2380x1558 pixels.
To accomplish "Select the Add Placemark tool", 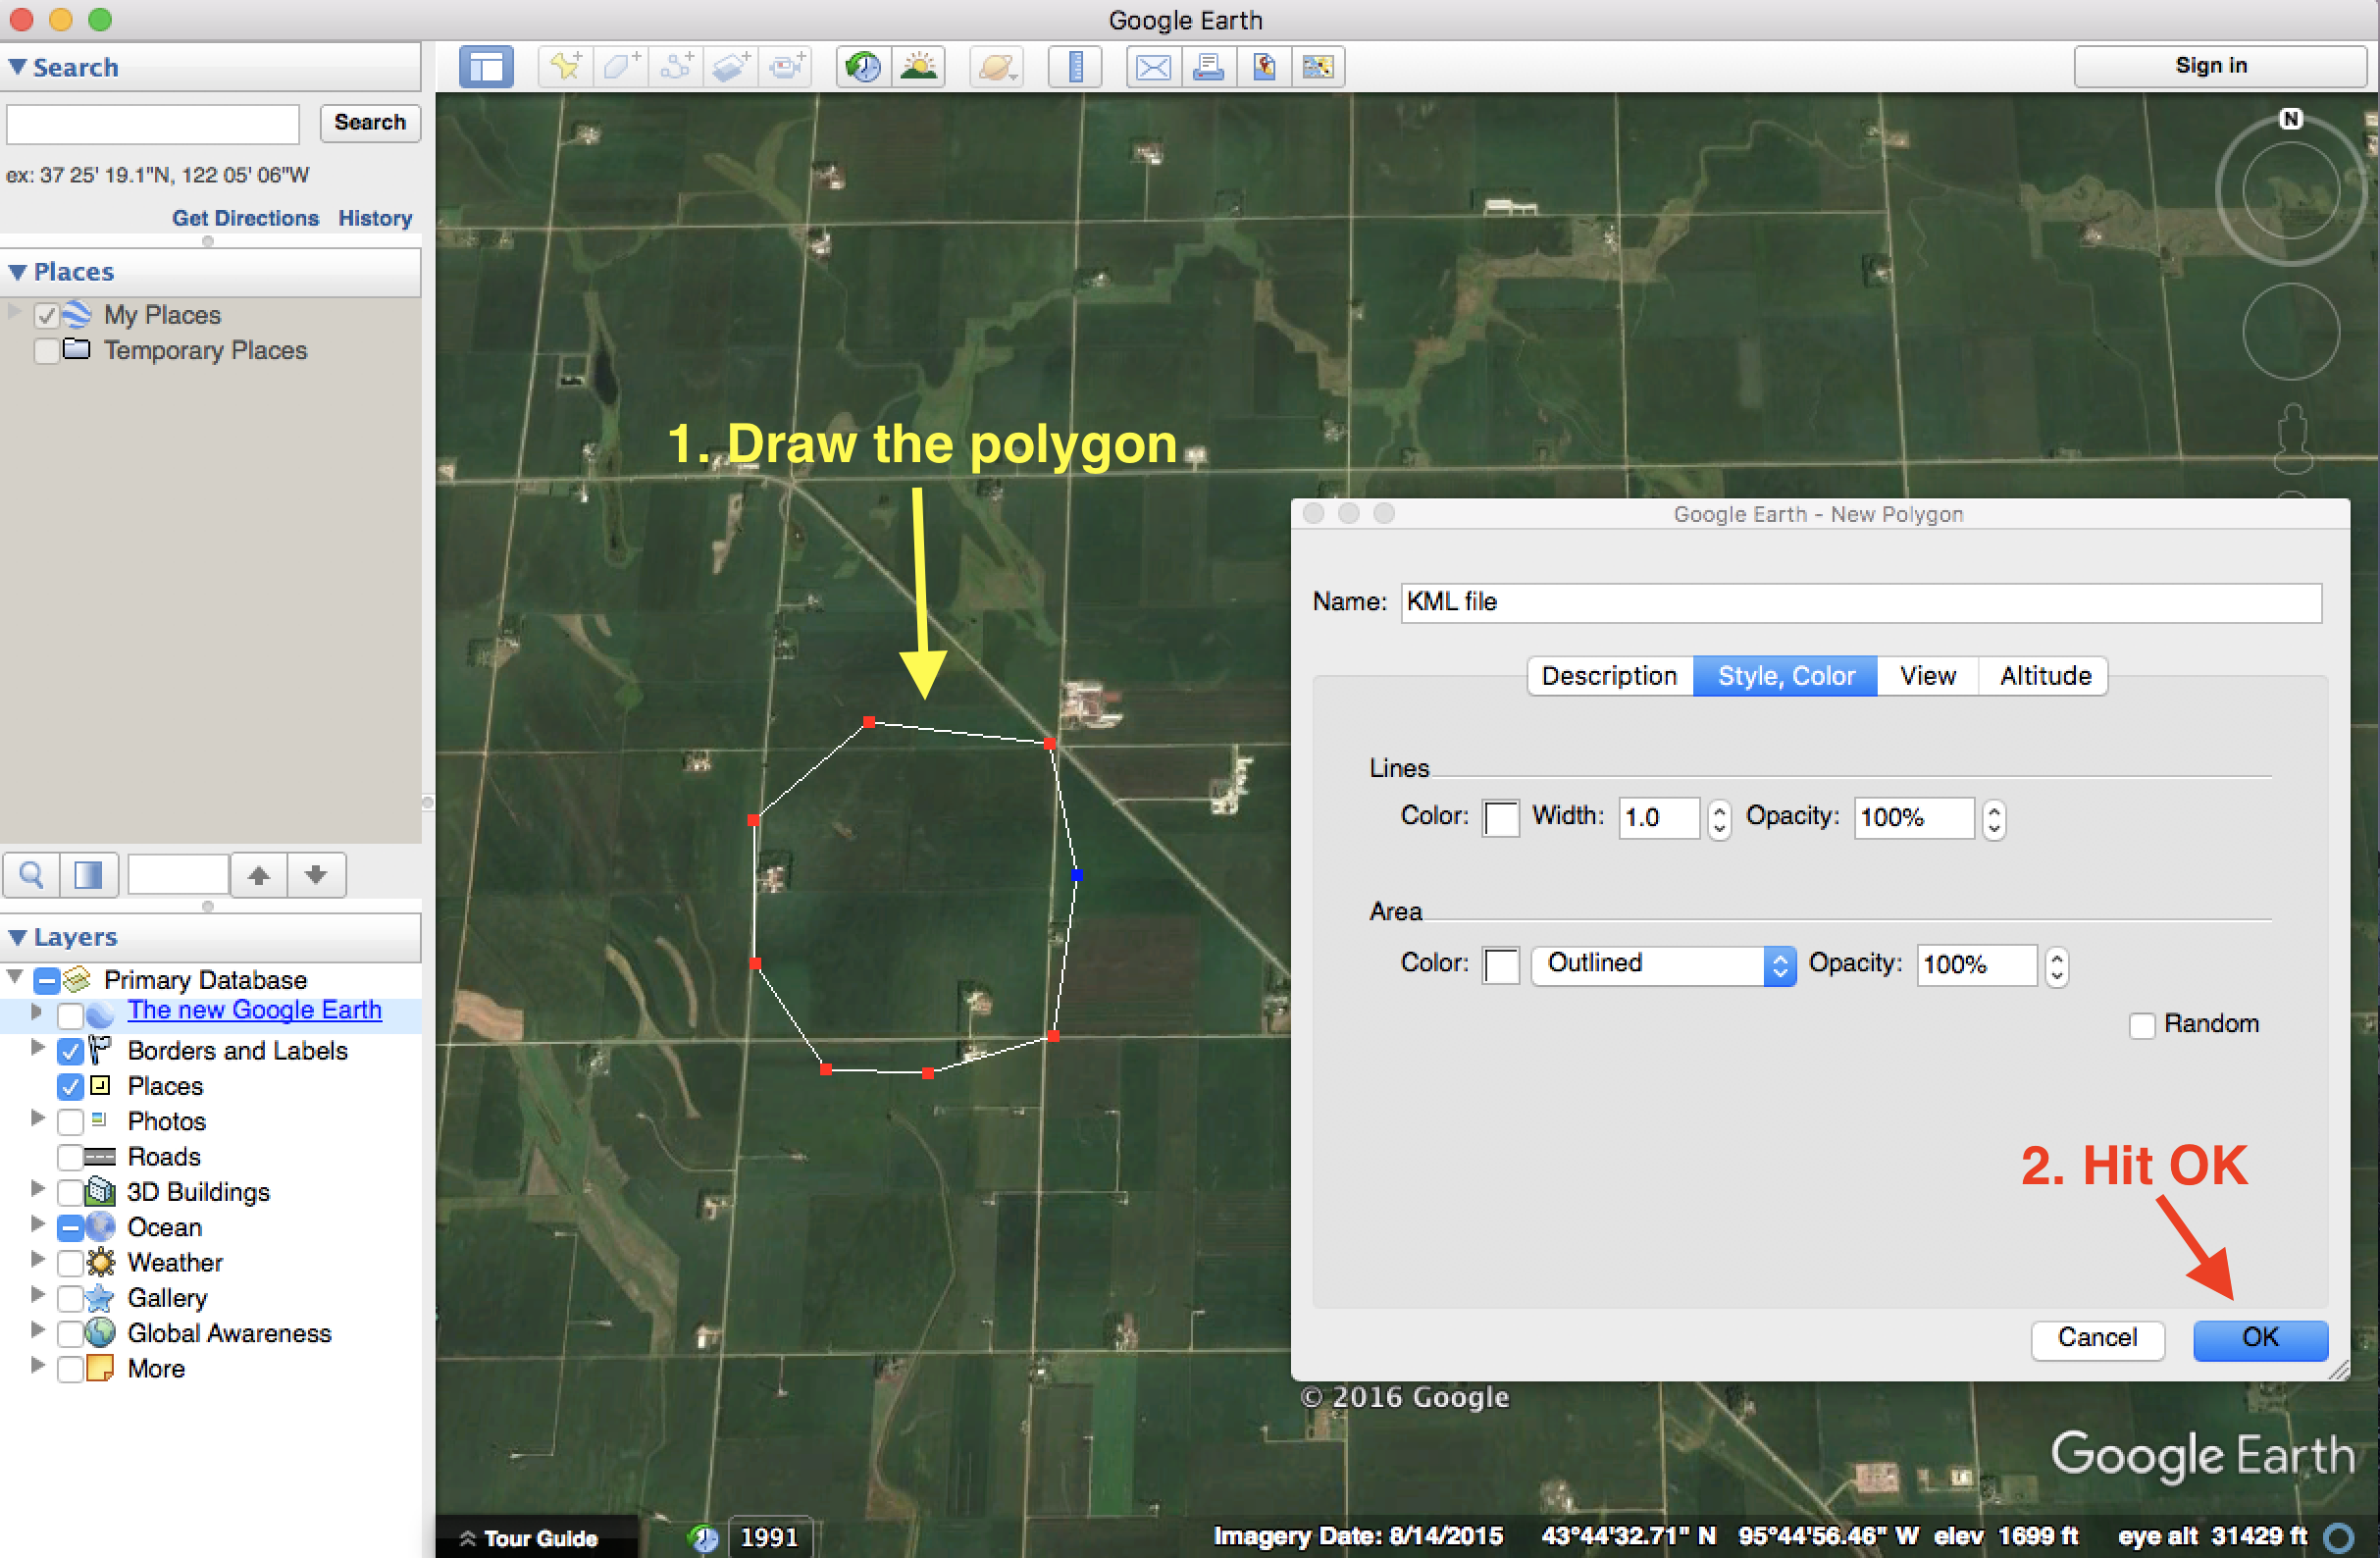I will point(565,66).
